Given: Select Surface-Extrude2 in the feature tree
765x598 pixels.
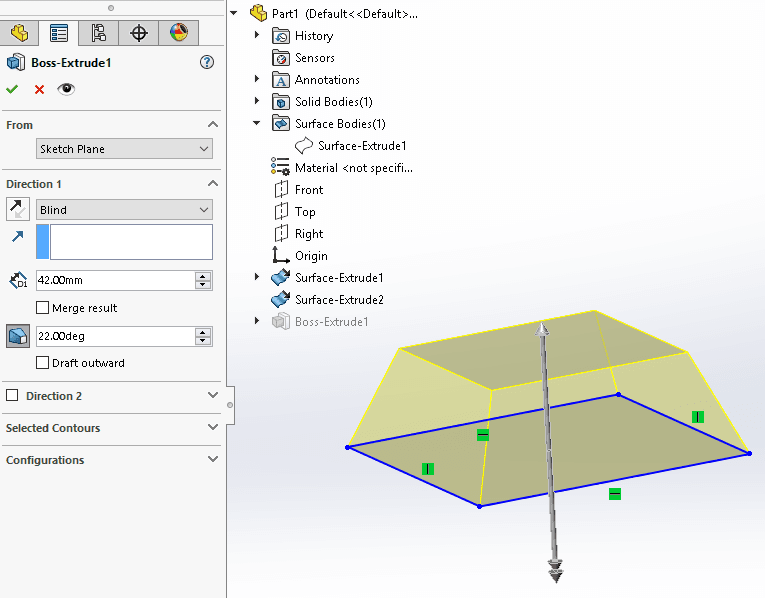Looking at the screenshot, I should tap(338, 300).
